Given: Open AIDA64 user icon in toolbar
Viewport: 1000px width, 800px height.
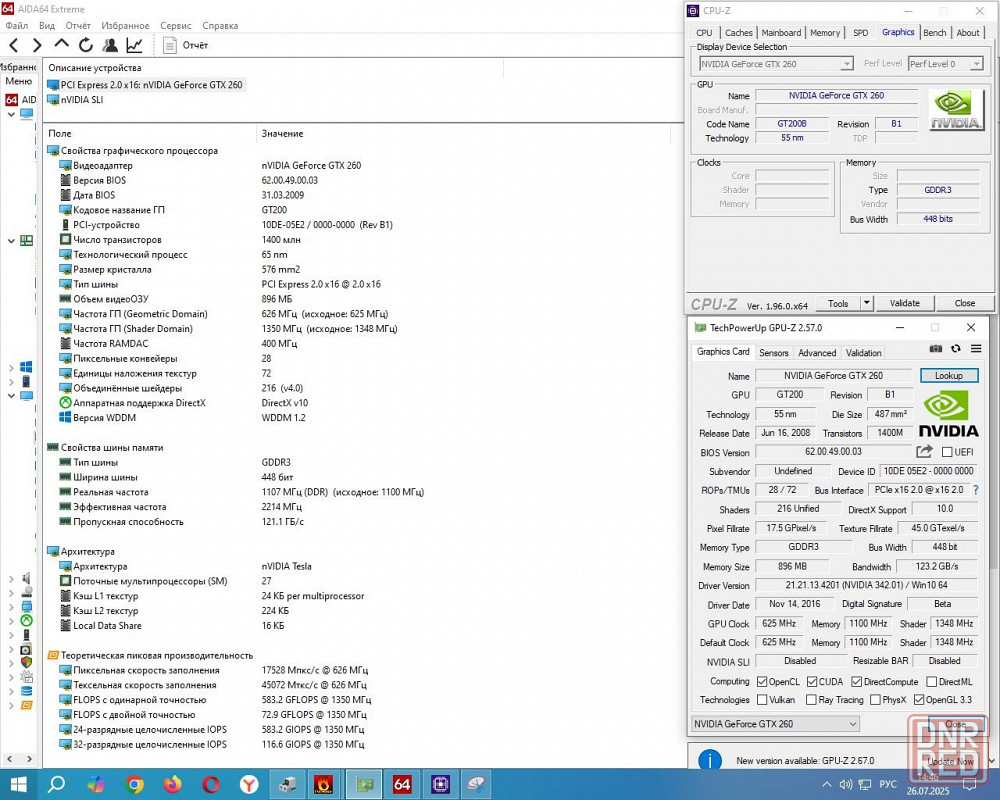Looking at the screenshot, I should (110, 45).
